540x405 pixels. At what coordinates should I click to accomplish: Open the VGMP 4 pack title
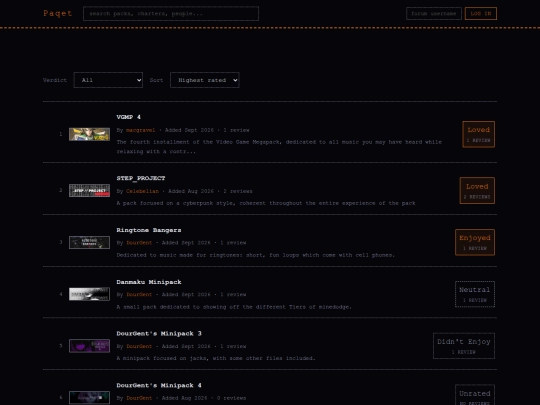click(128, 117)
